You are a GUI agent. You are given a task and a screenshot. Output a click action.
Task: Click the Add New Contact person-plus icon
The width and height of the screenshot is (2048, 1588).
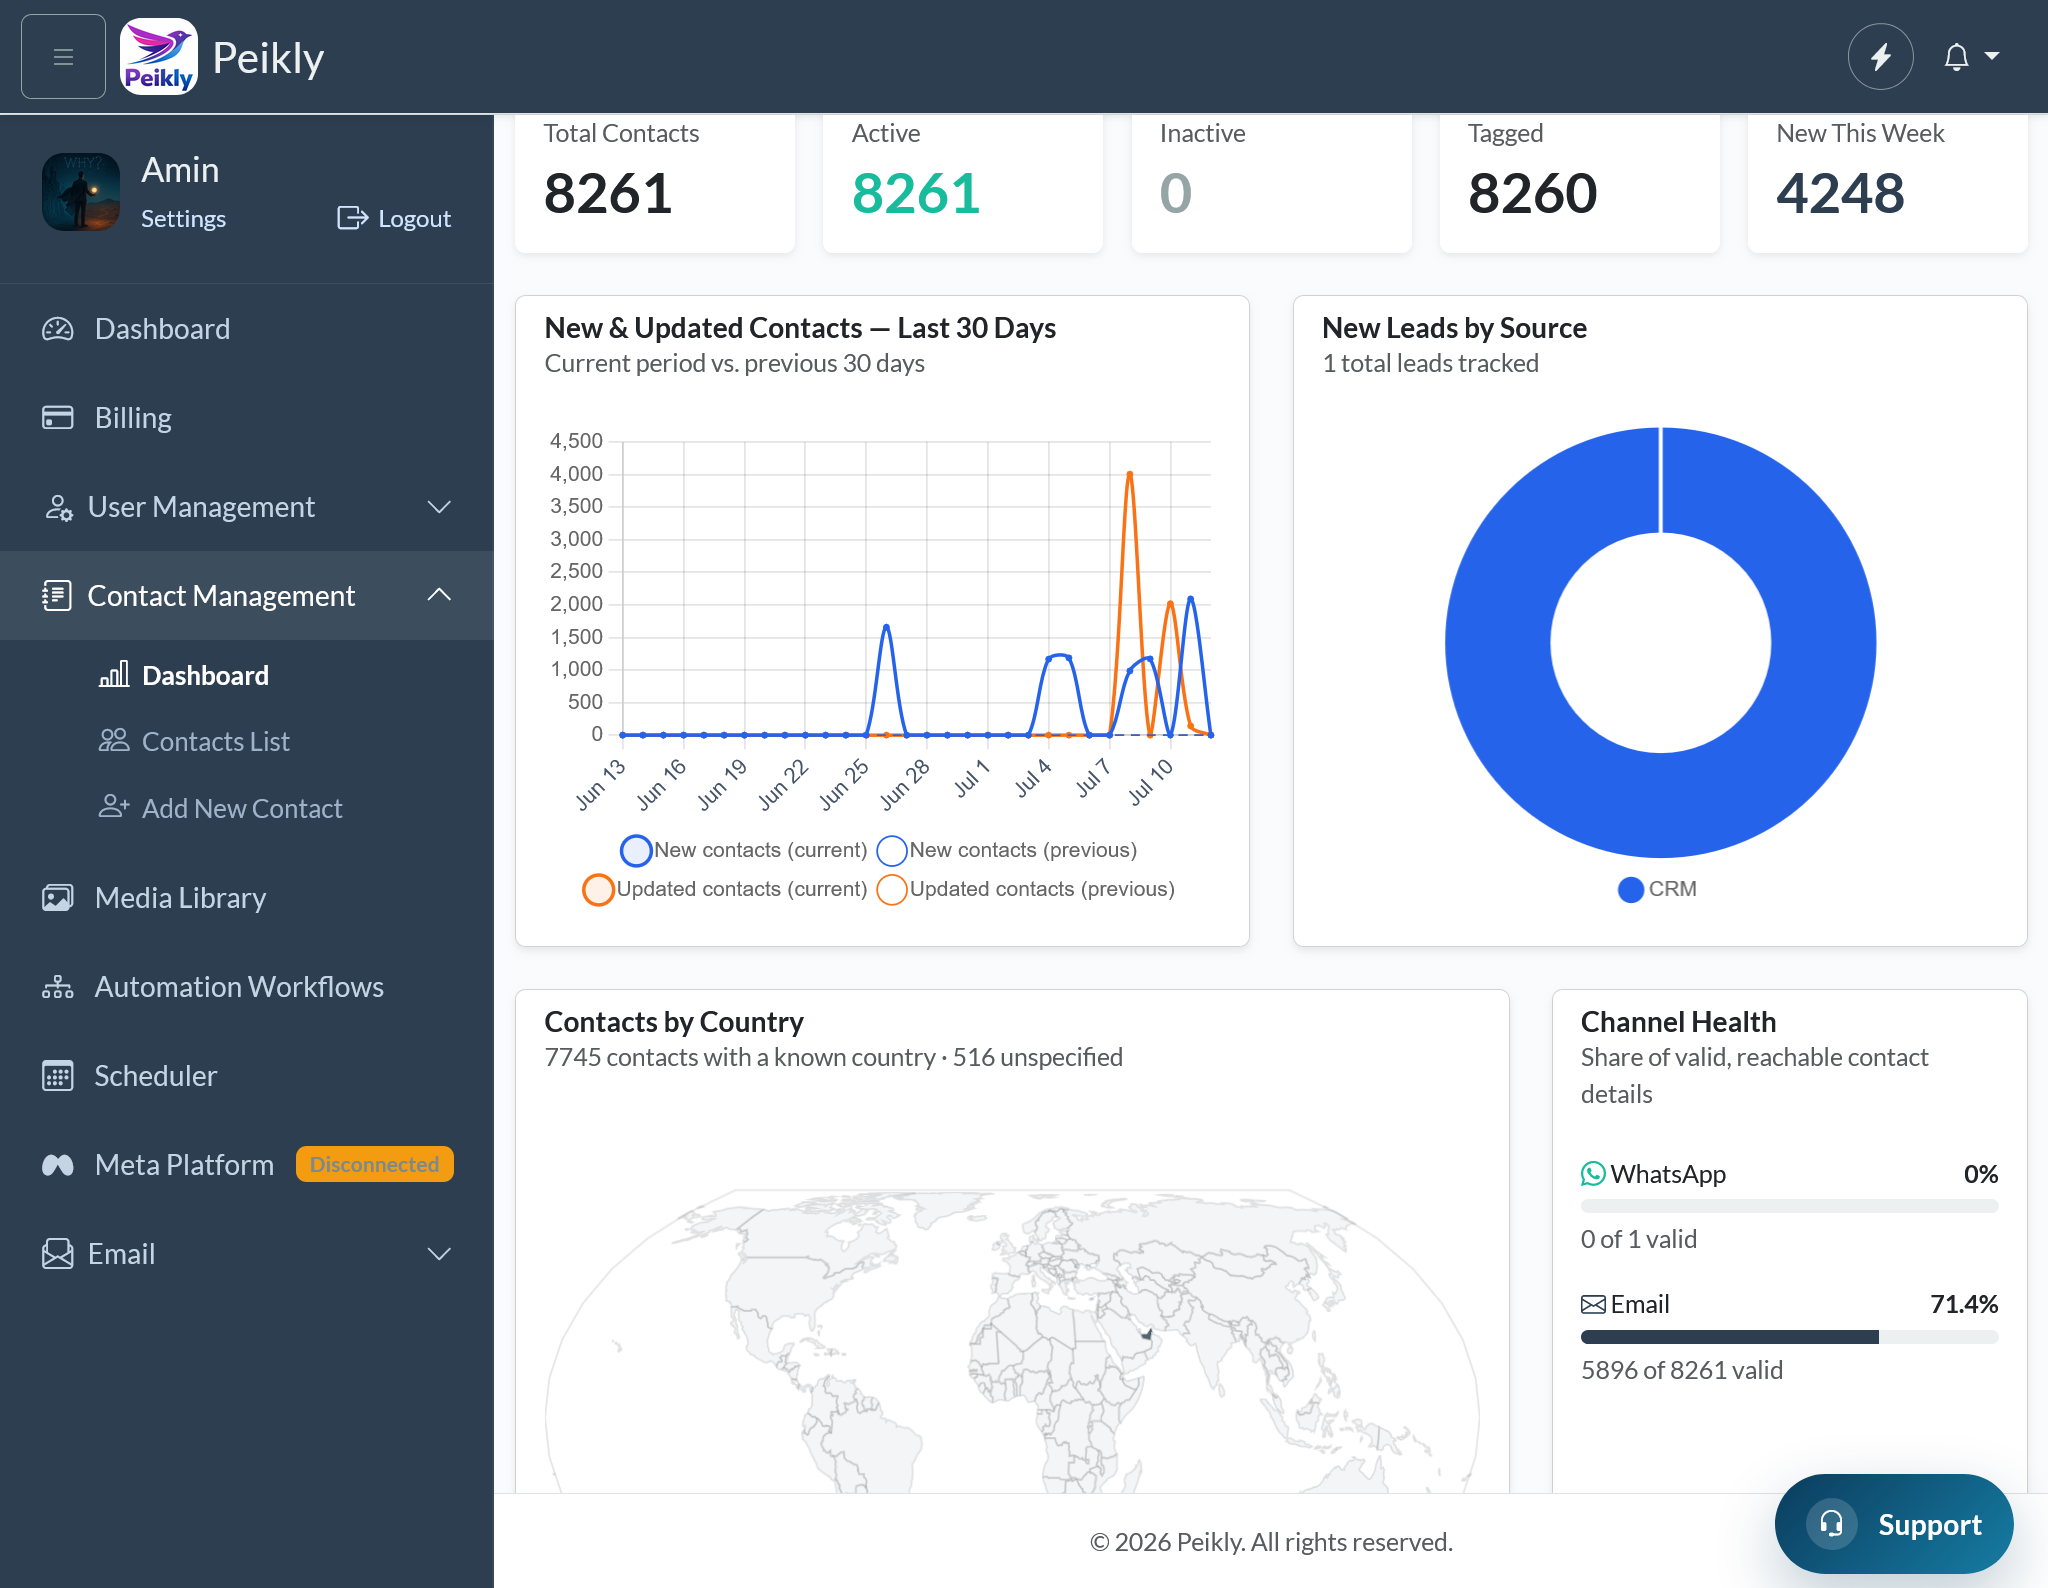click(114, 807)
